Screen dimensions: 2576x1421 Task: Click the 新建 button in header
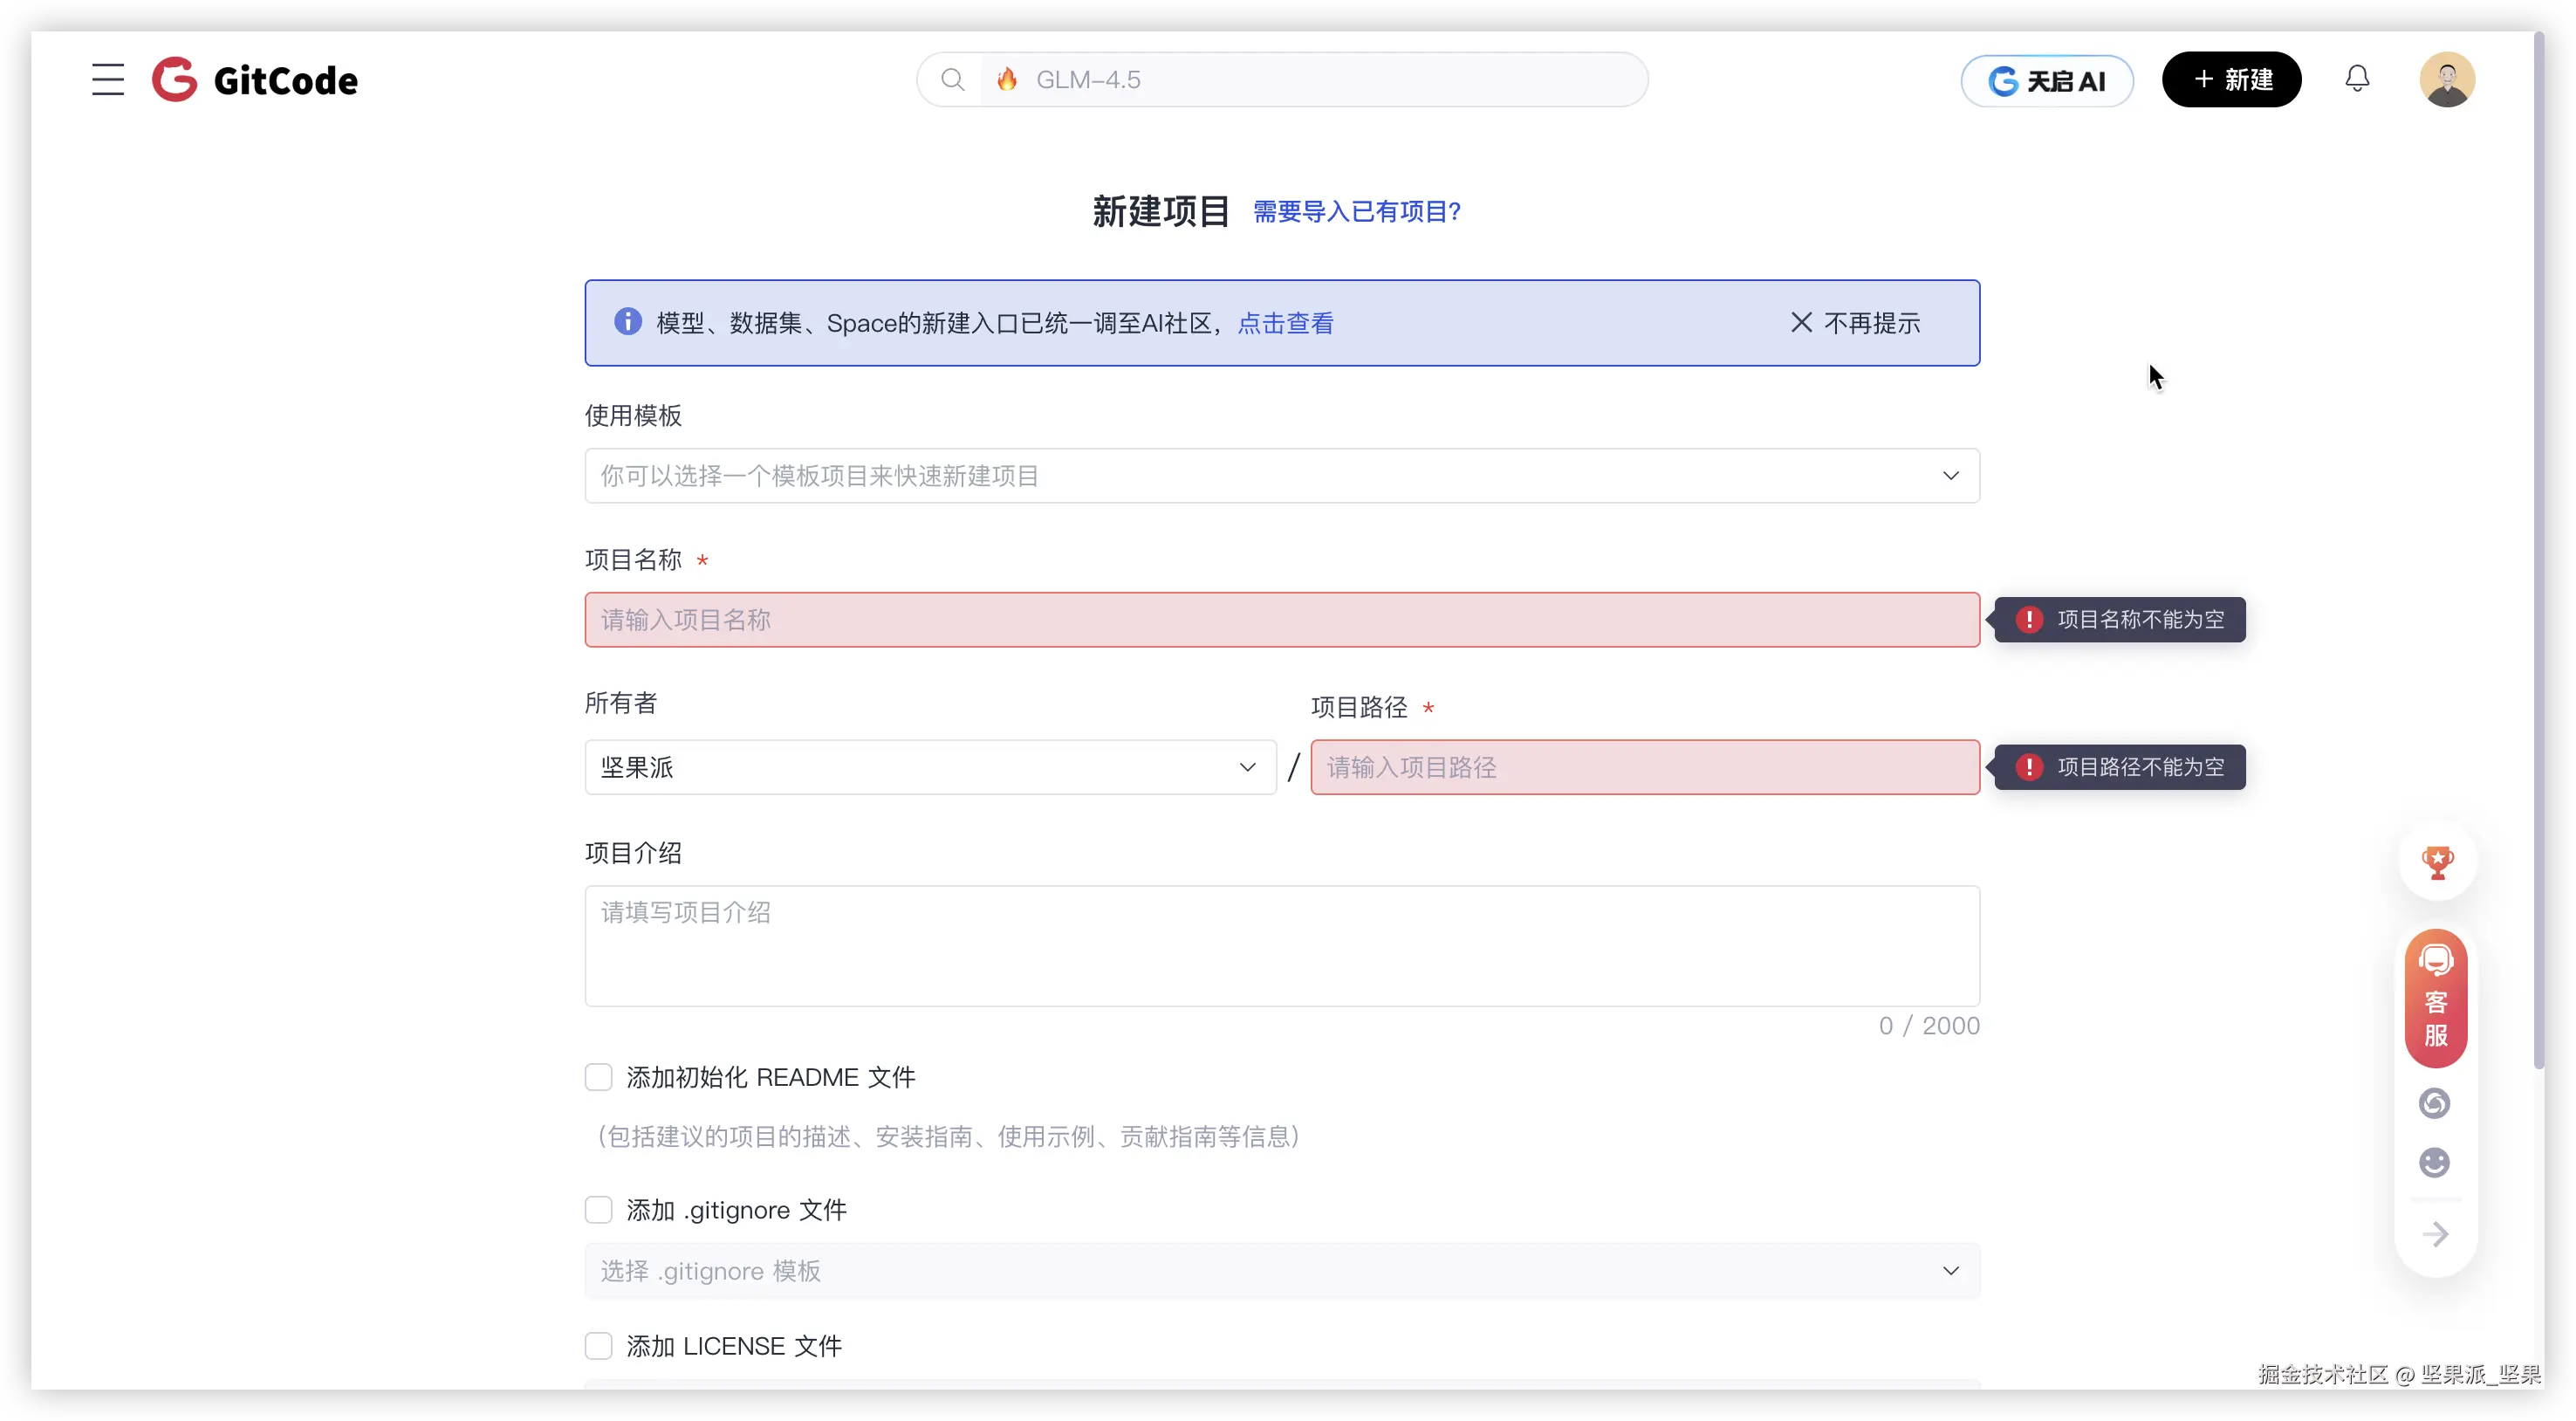click(x=2231, y=80)
